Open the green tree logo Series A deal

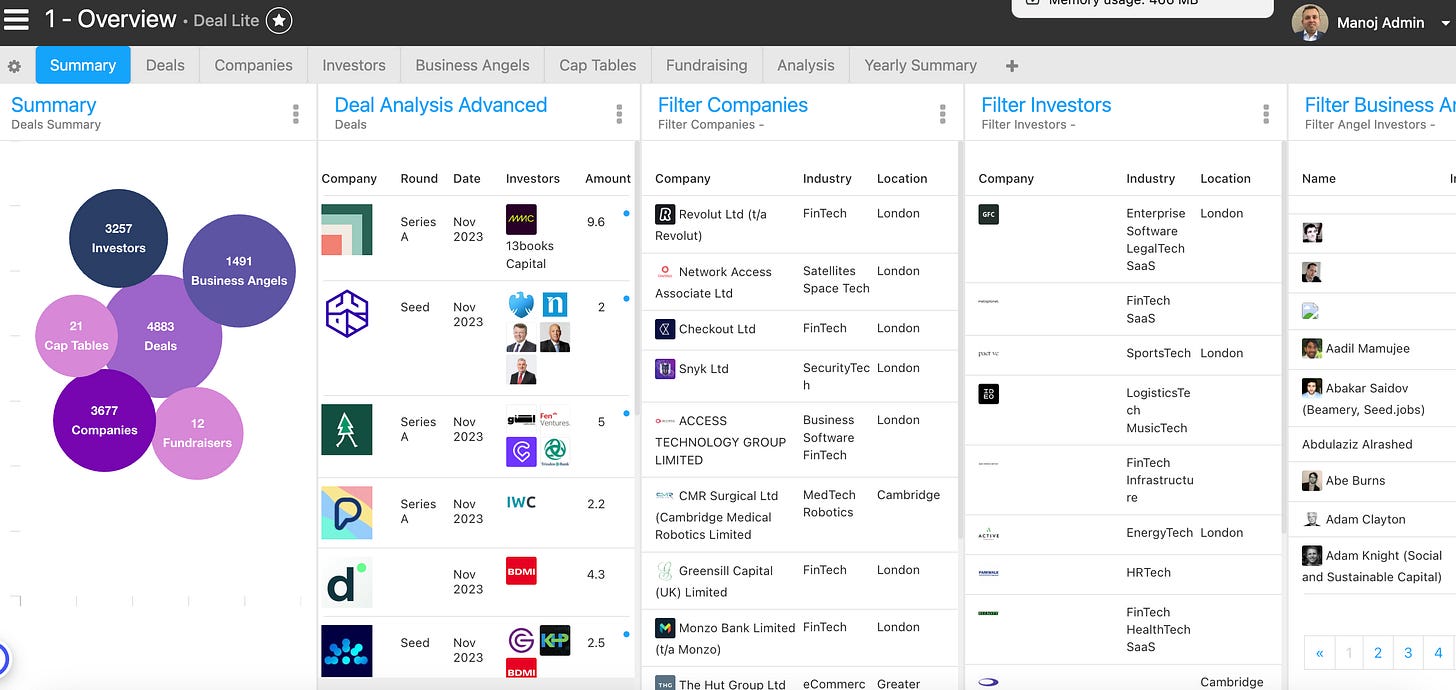point(347,429)
